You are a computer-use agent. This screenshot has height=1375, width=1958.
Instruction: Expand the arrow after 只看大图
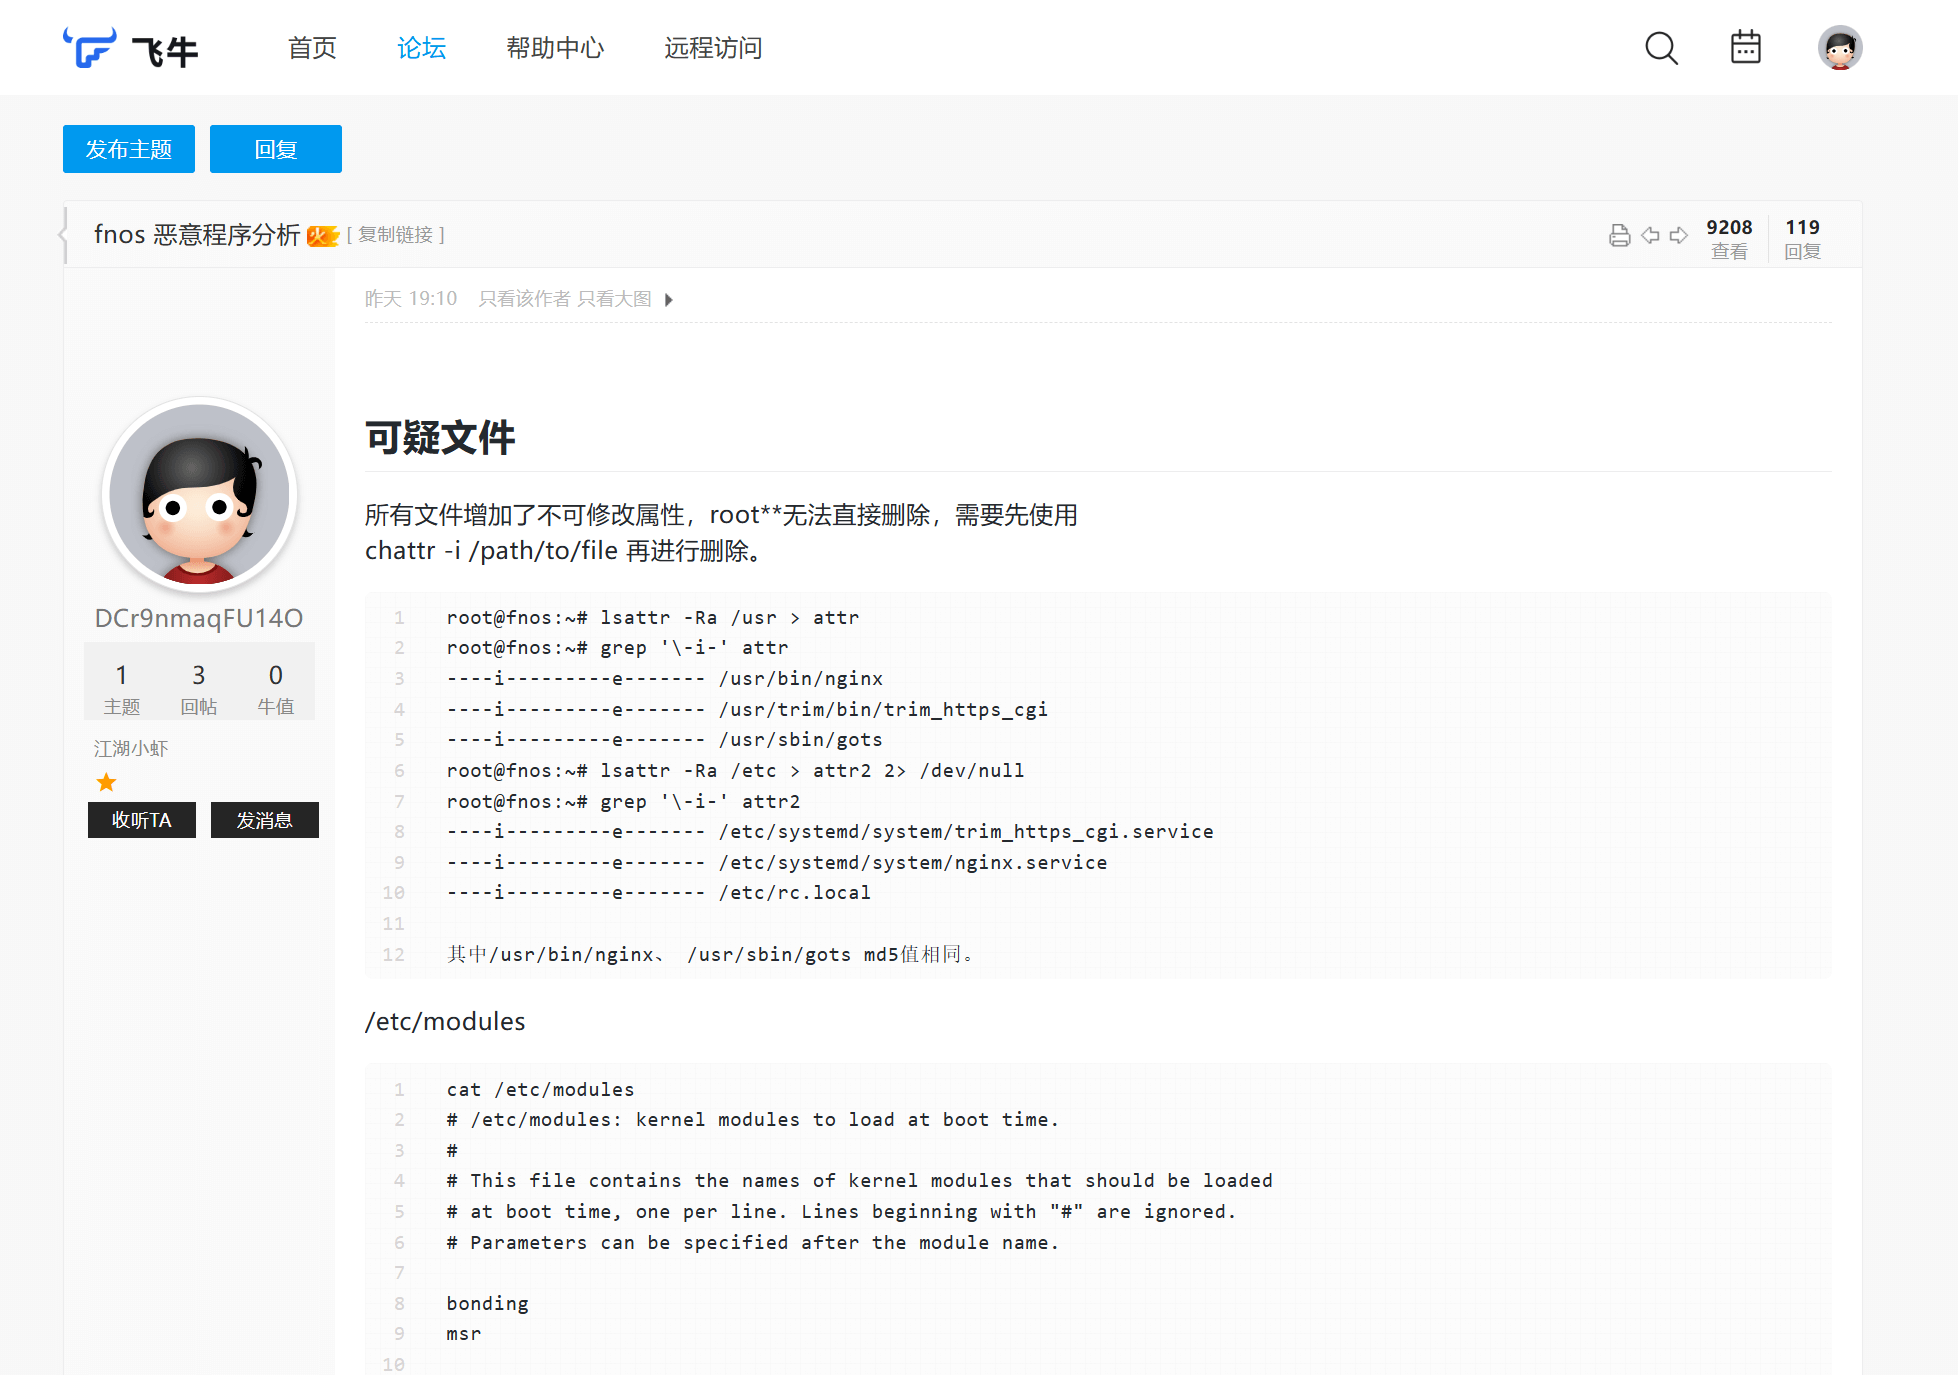[669, 300]
